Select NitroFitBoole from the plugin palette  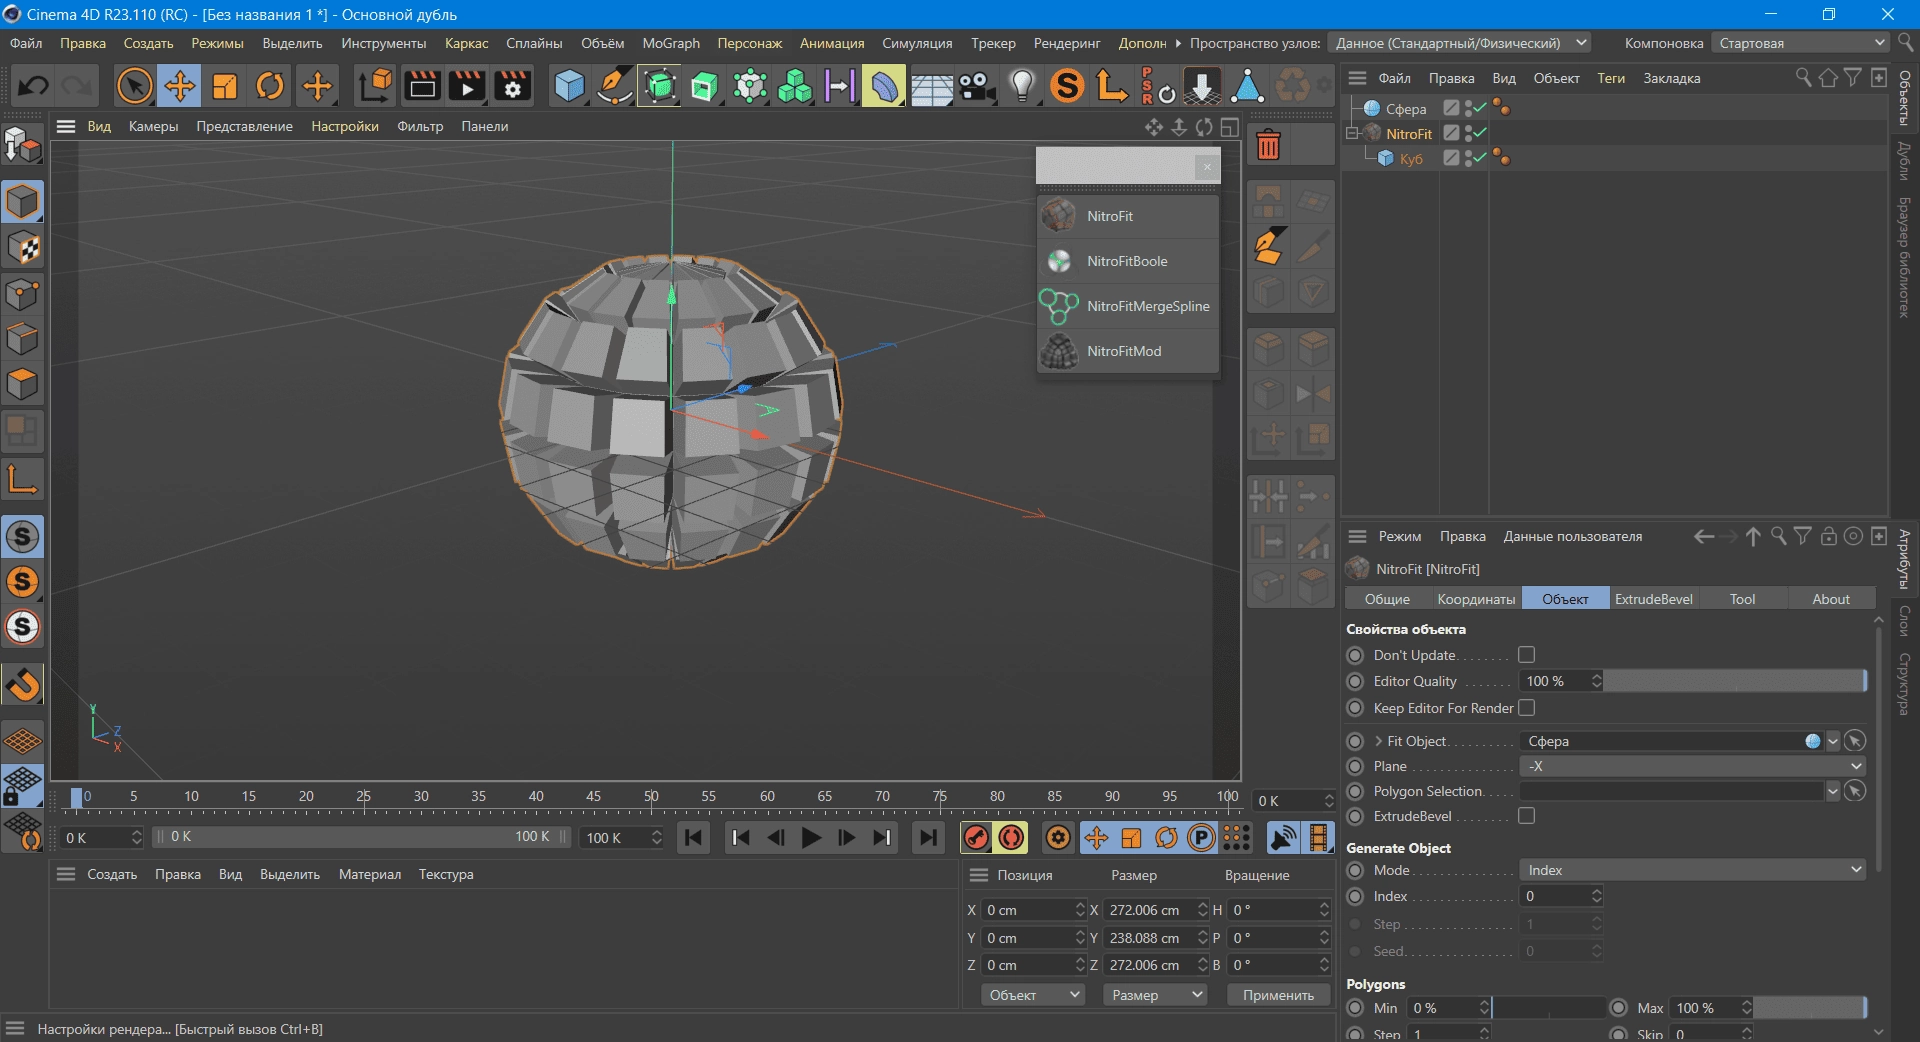[1128, 261]
